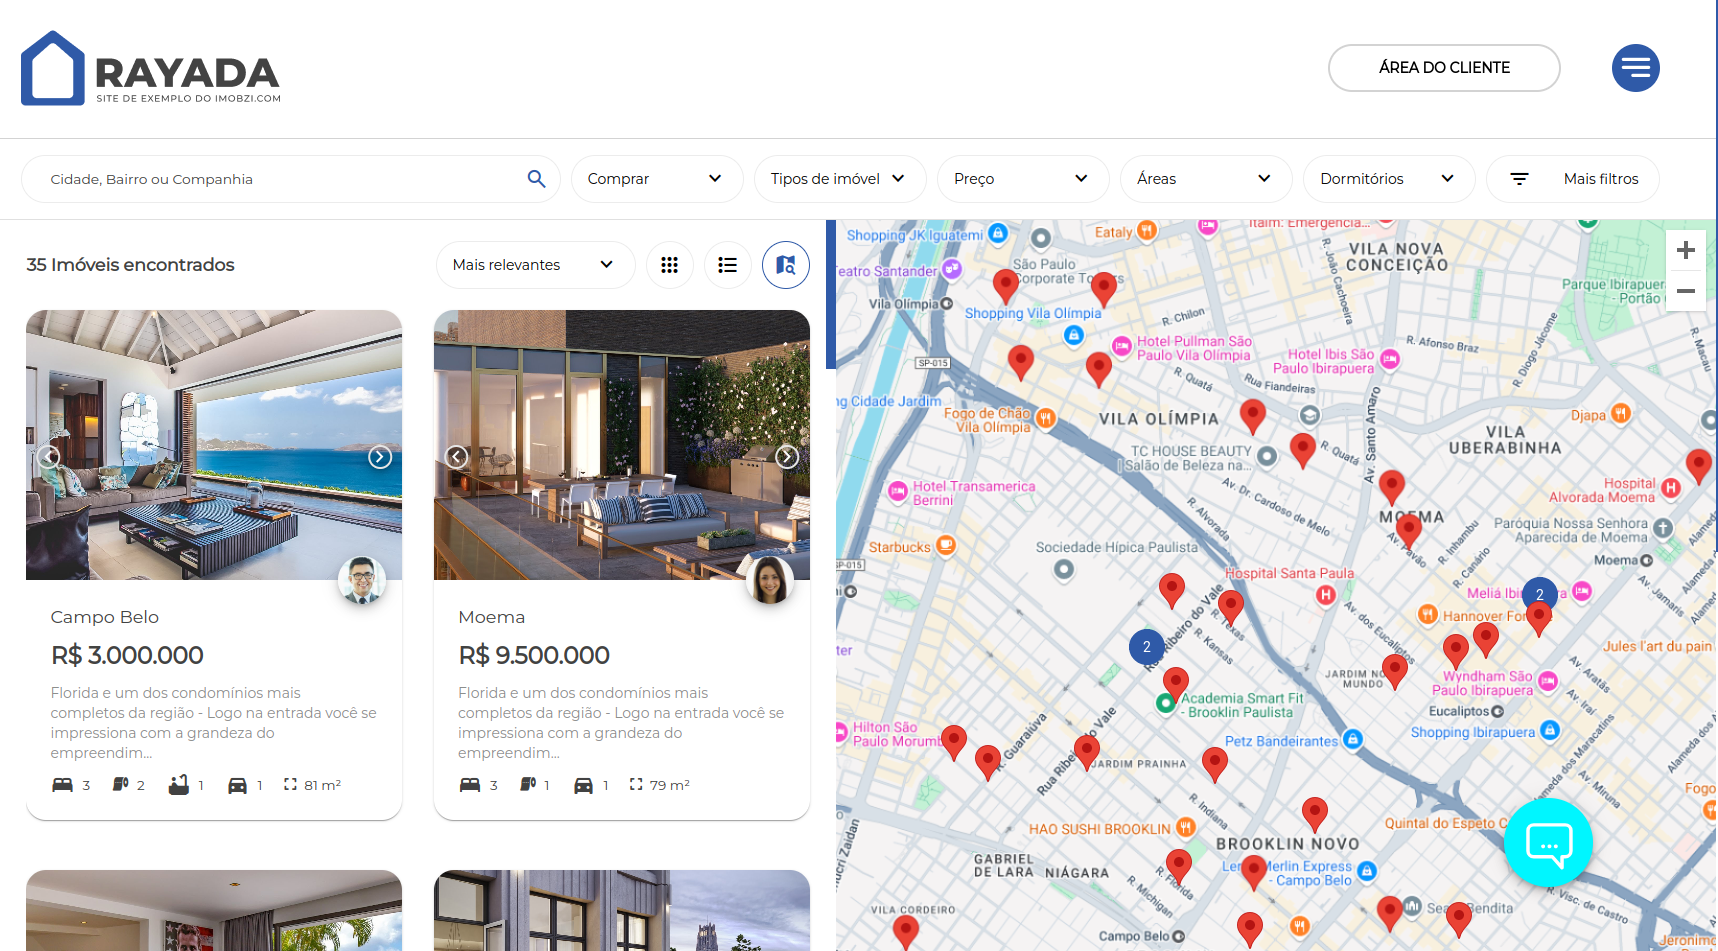Open the Moema listing title
Viewport: 1718px width, 951px height.
491,617
